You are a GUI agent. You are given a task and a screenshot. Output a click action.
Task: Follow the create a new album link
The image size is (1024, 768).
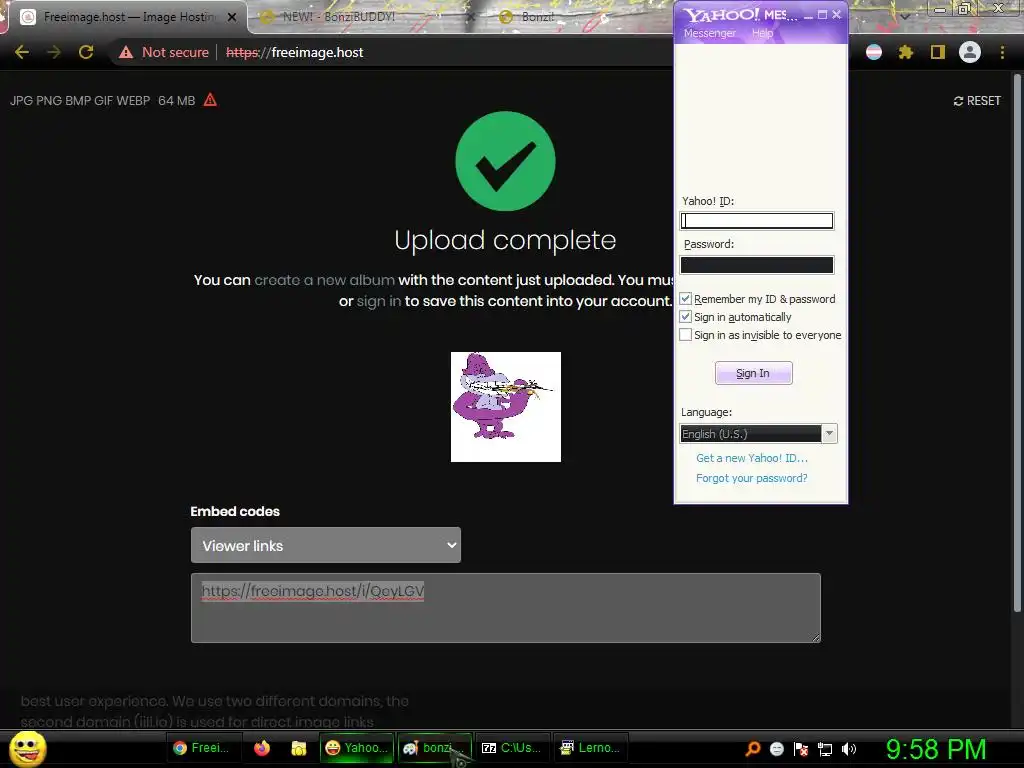pyautogui.click(x=325, y=280)
